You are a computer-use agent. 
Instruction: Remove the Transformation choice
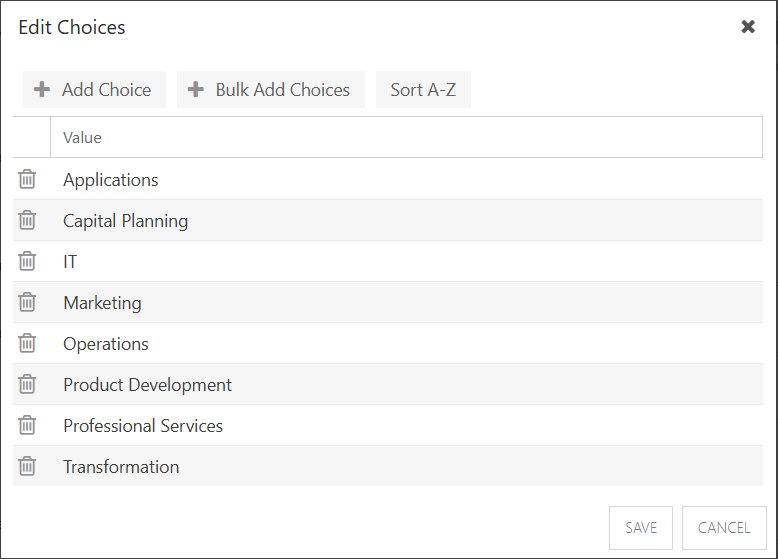[27, 466]
